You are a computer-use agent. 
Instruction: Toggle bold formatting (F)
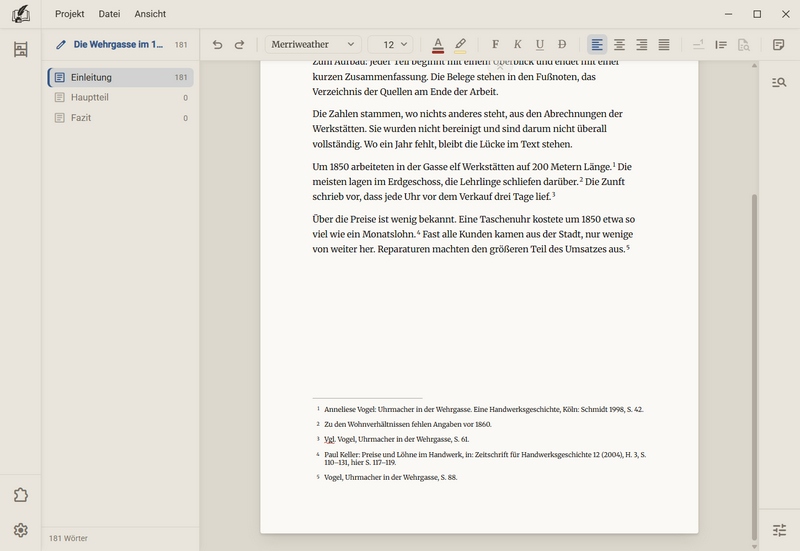pos(495,44)
